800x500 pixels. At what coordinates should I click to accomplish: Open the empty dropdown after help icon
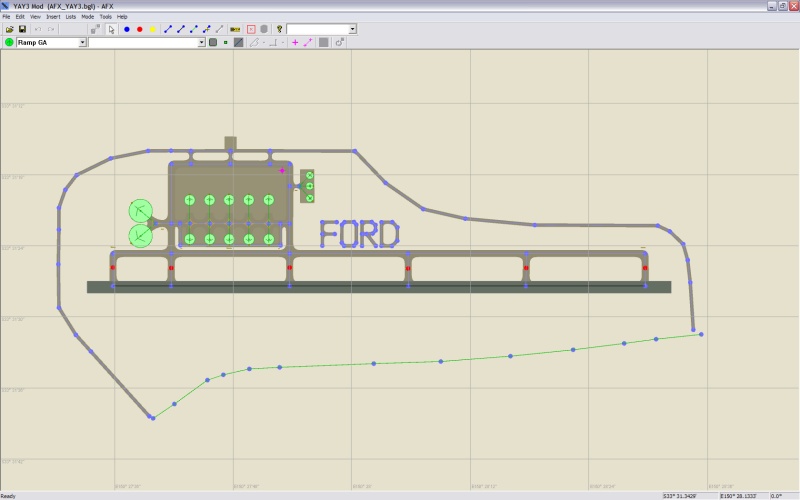[x=352, y=29]
